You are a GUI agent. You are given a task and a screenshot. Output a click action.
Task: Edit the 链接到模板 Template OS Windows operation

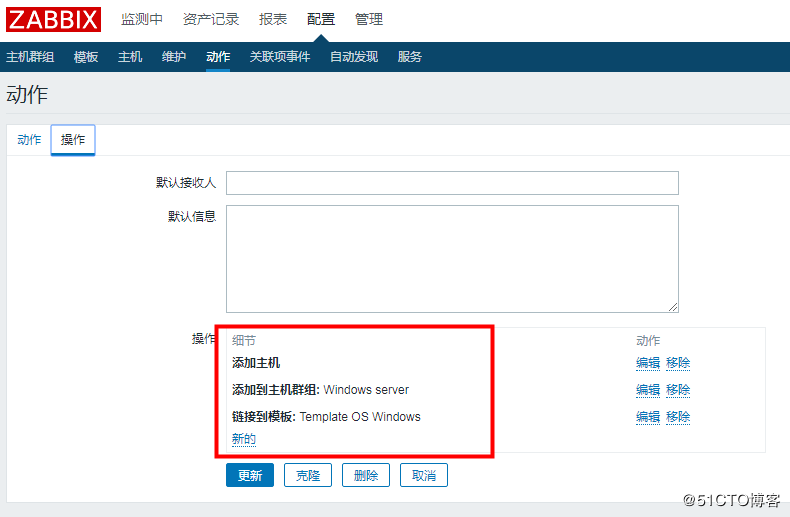click(648, 417)
